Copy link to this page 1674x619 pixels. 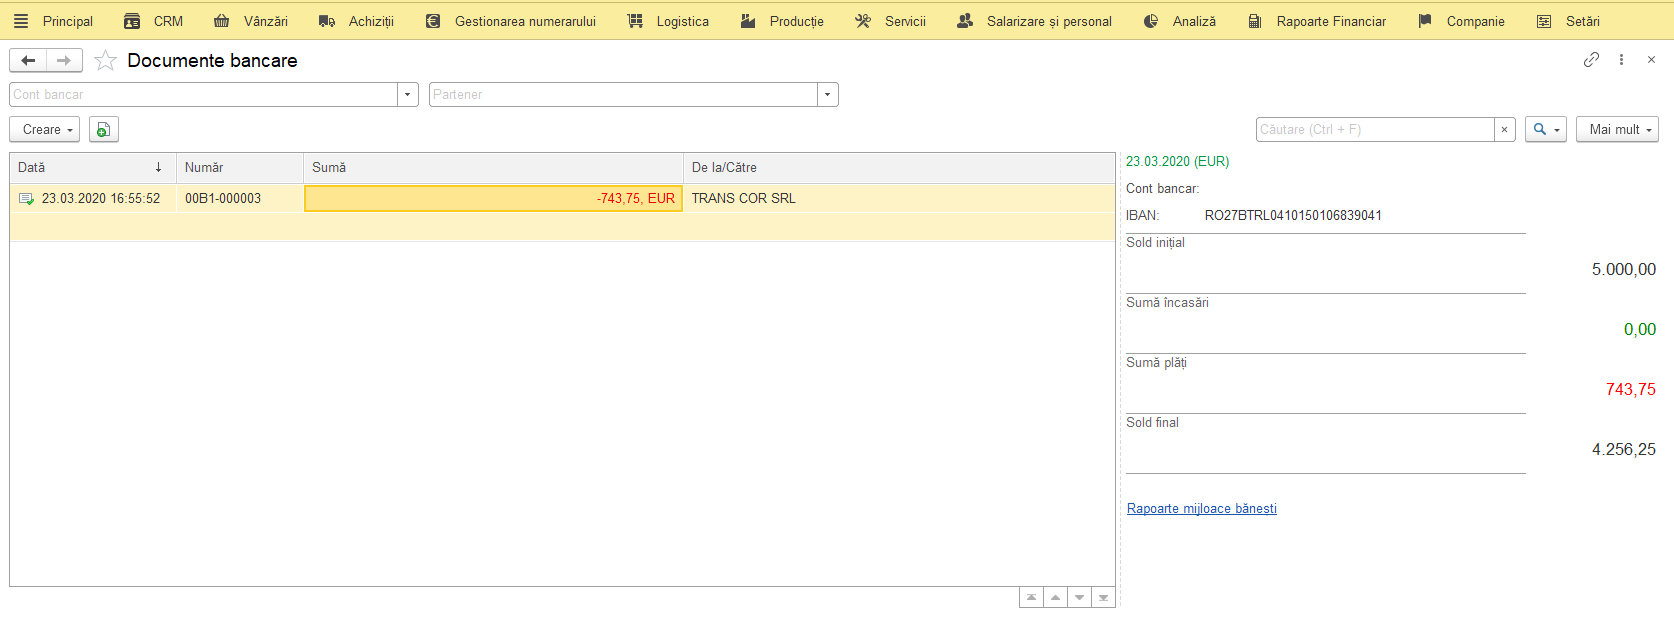pyautogui.click(x=1591, y=60)
